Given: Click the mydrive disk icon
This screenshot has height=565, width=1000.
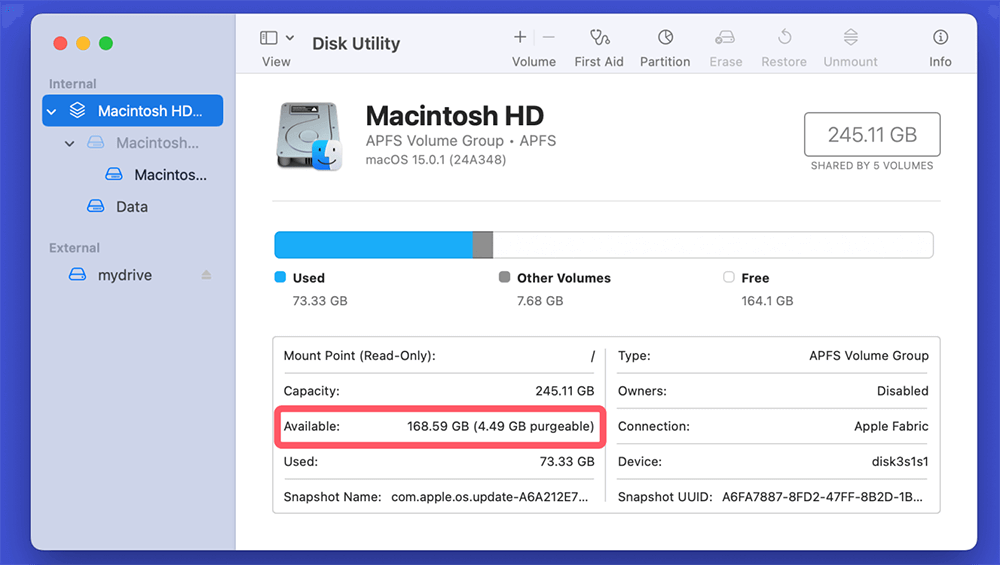Looking at the screenshot, I should pyautogui.click(x=77, y=274).
